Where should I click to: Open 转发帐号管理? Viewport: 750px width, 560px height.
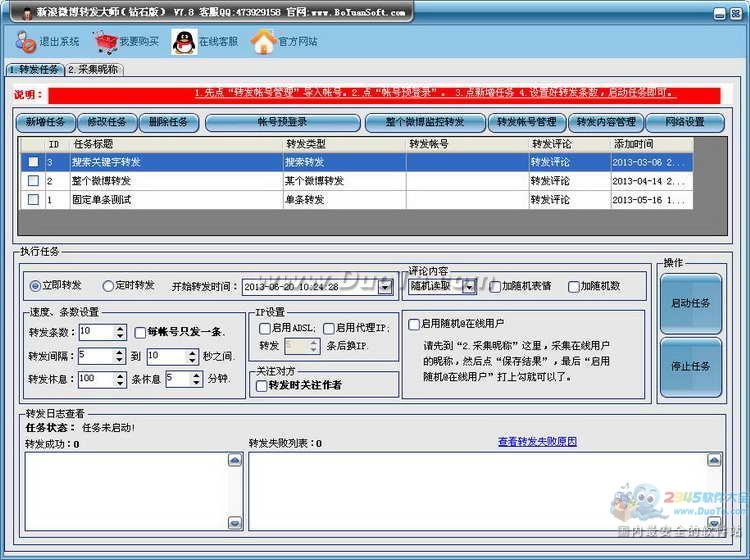pyautogui.click(x=526, y=122)
